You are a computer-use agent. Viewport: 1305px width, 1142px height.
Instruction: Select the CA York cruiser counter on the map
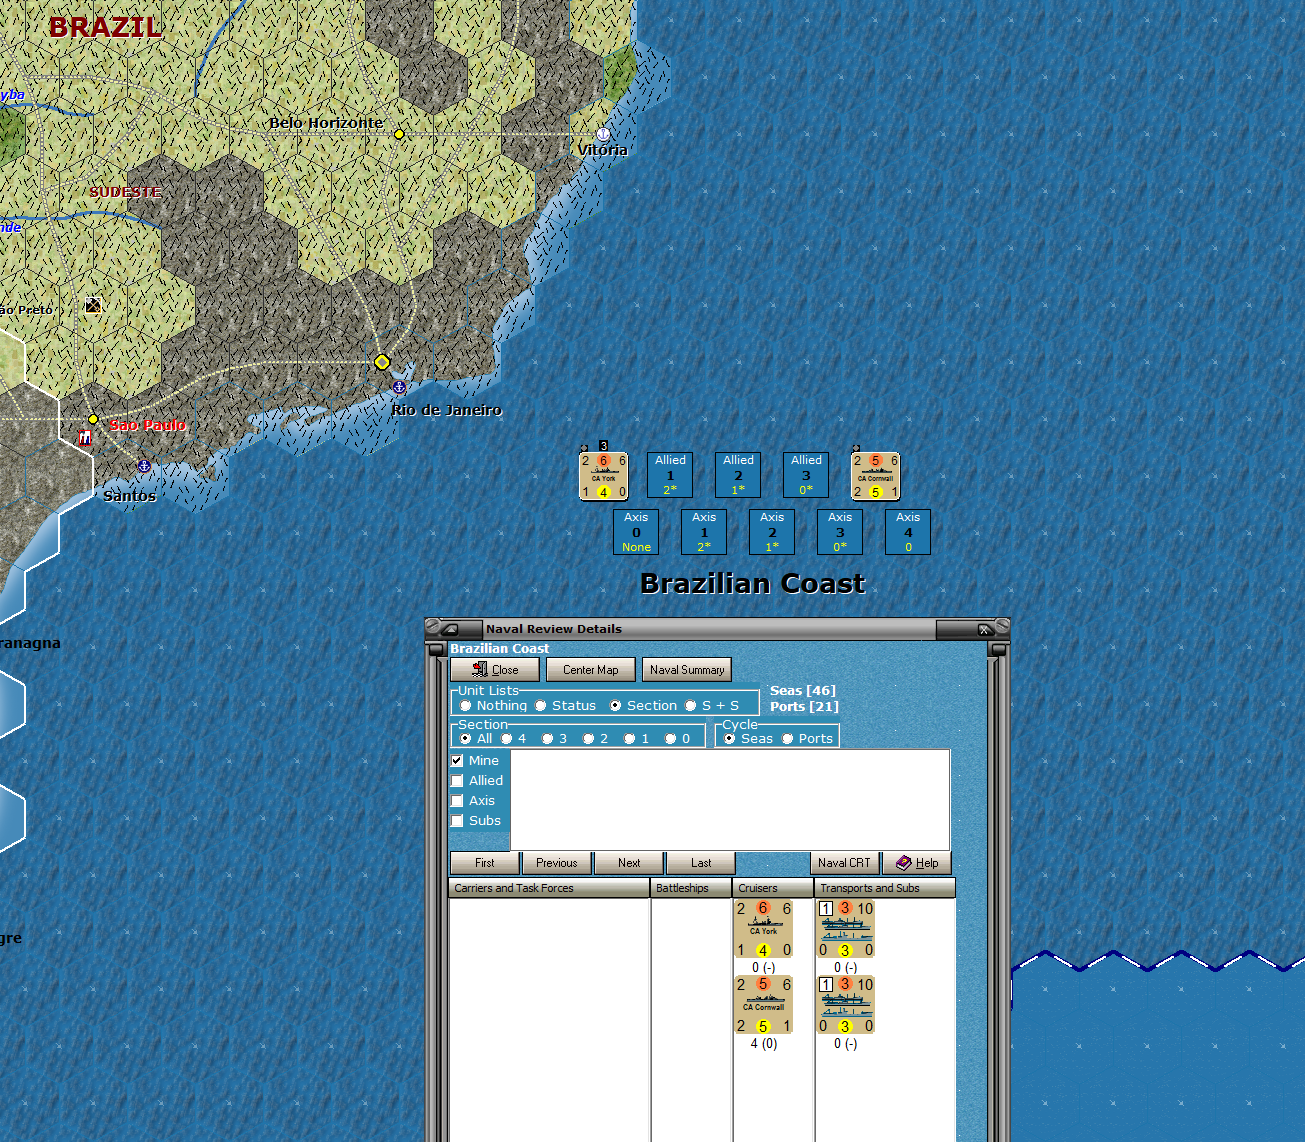pyautogui.click(x=604, y=475)
